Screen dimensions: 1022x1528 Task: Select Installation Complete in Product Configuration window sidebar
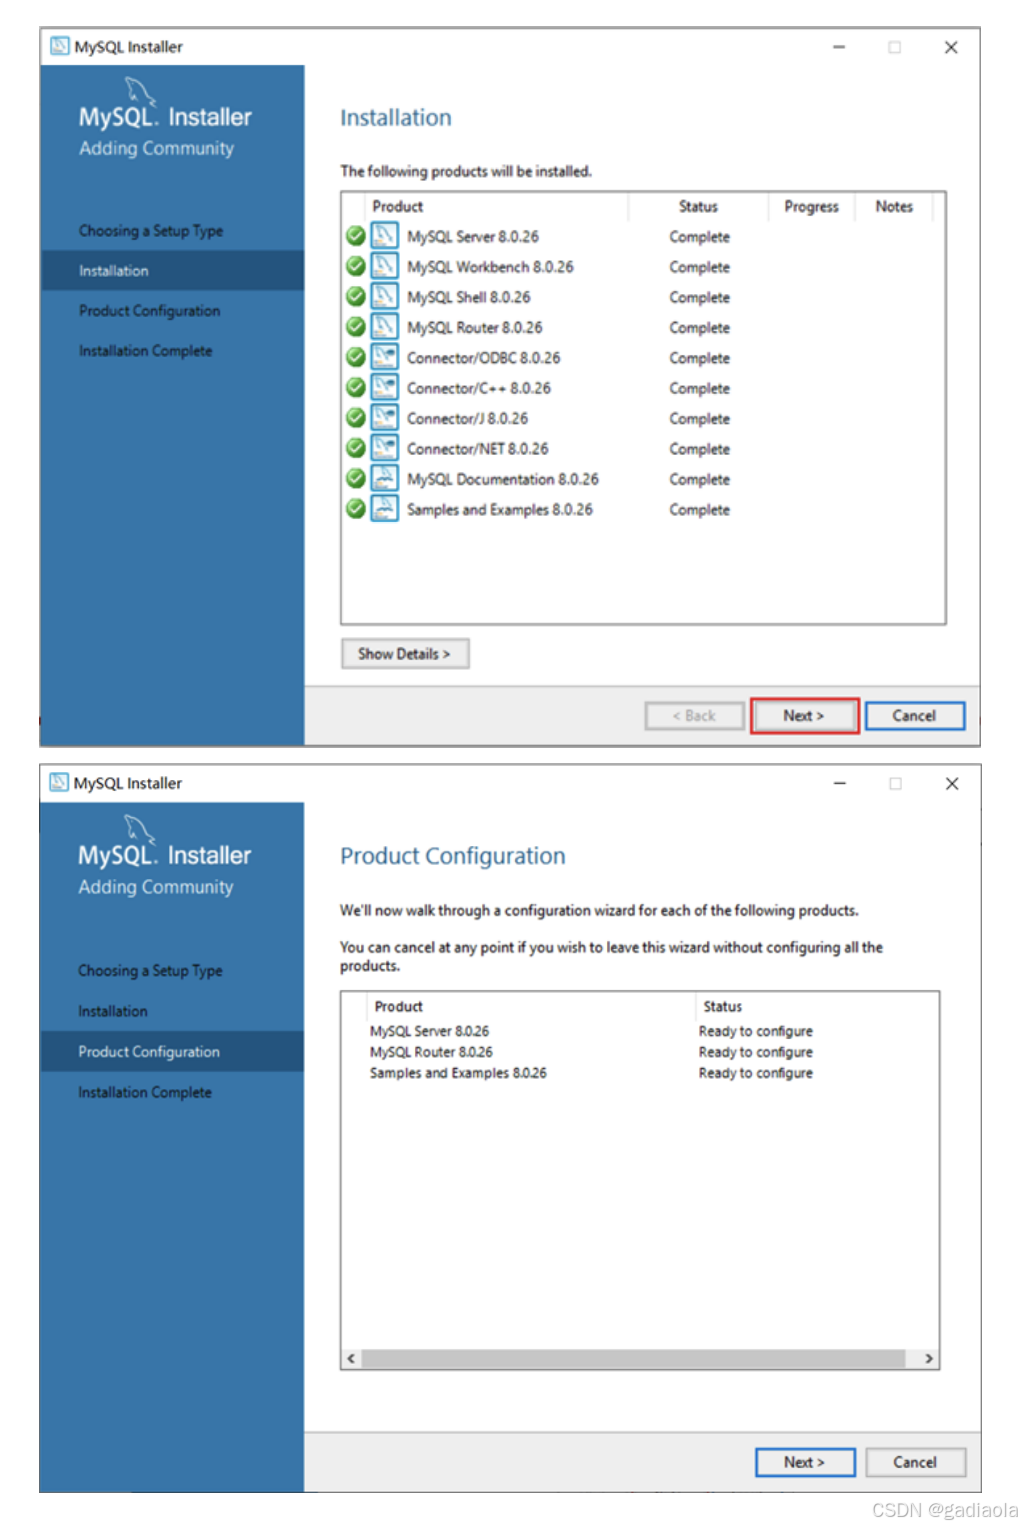(x=145, y=1093)
